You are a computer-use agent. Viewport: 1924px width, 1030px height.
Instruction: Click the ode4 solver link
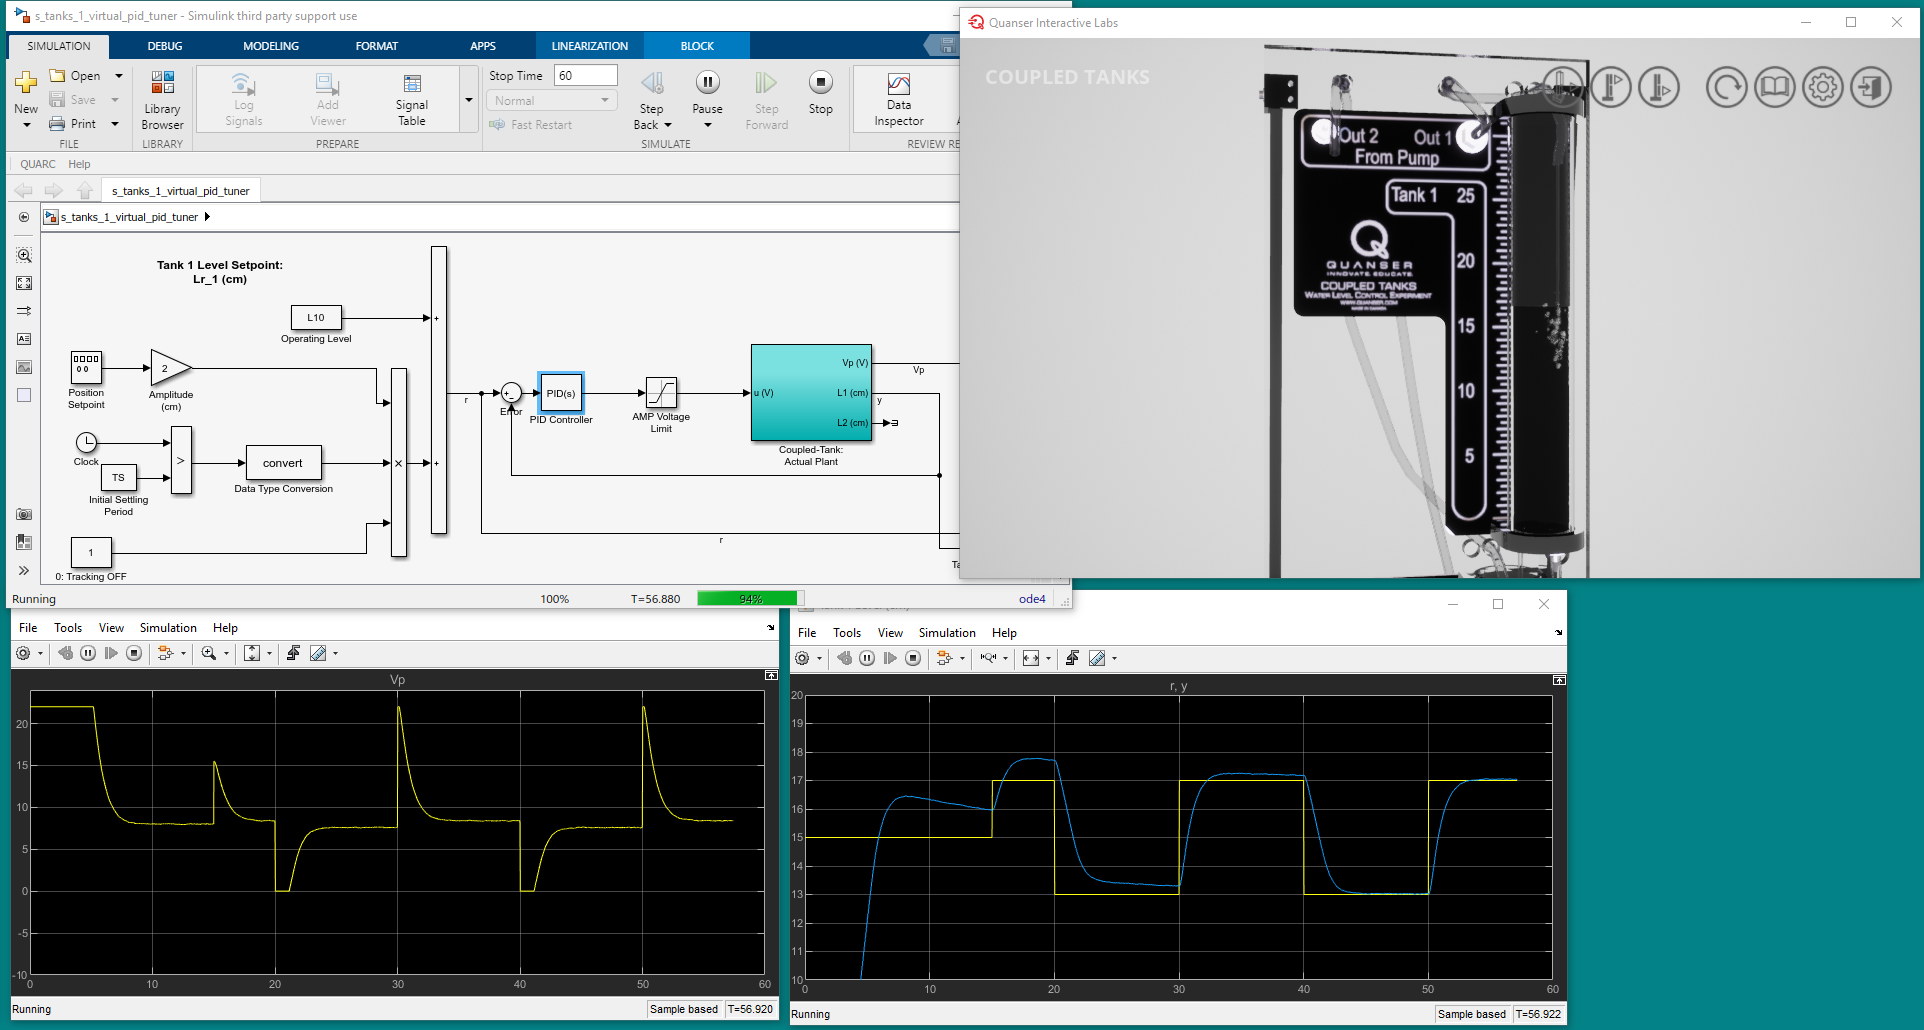[1032, 599]
